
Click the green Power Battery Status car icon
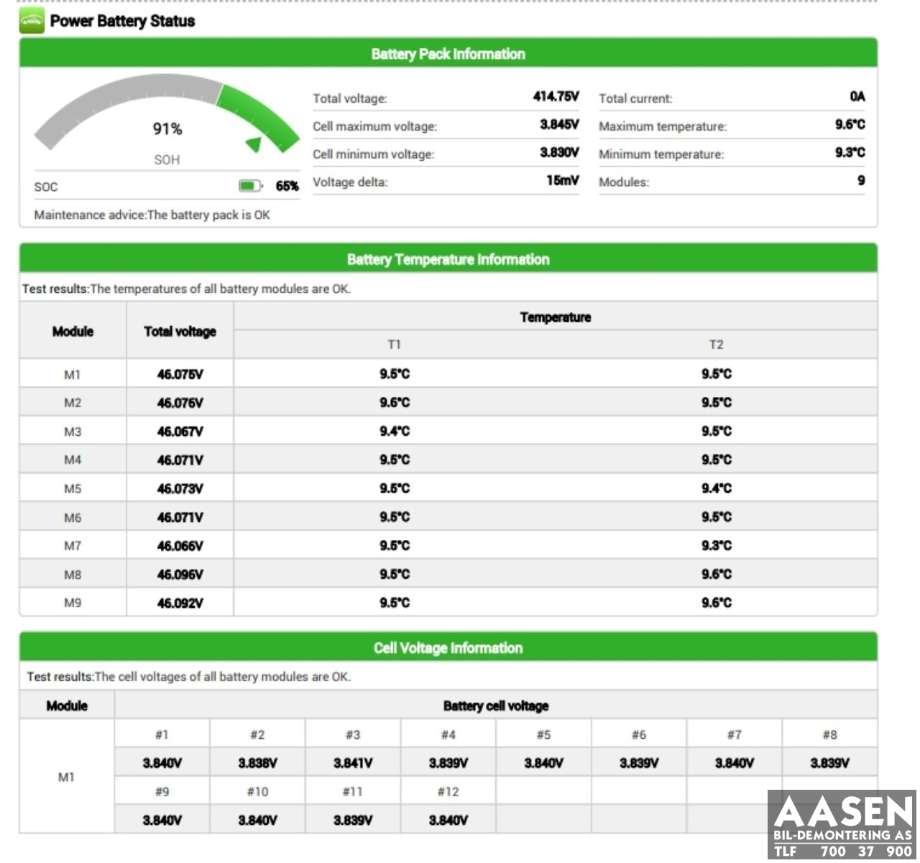point(32,21)
